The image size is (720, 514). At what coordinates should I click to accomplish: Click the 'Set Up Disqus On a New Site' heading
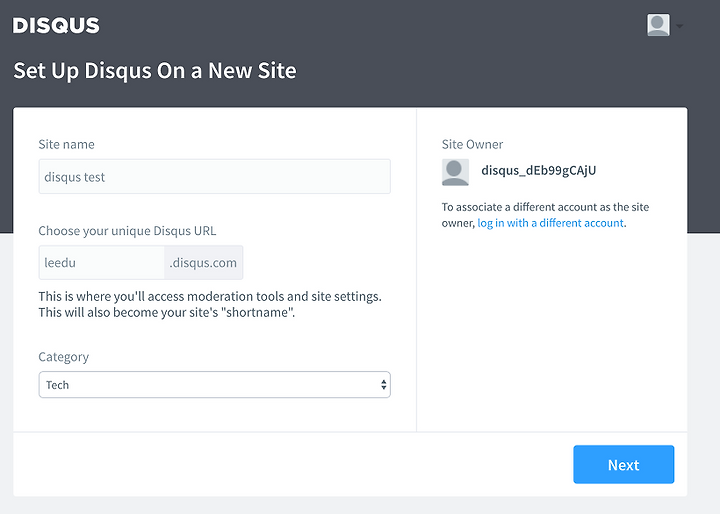155,71
